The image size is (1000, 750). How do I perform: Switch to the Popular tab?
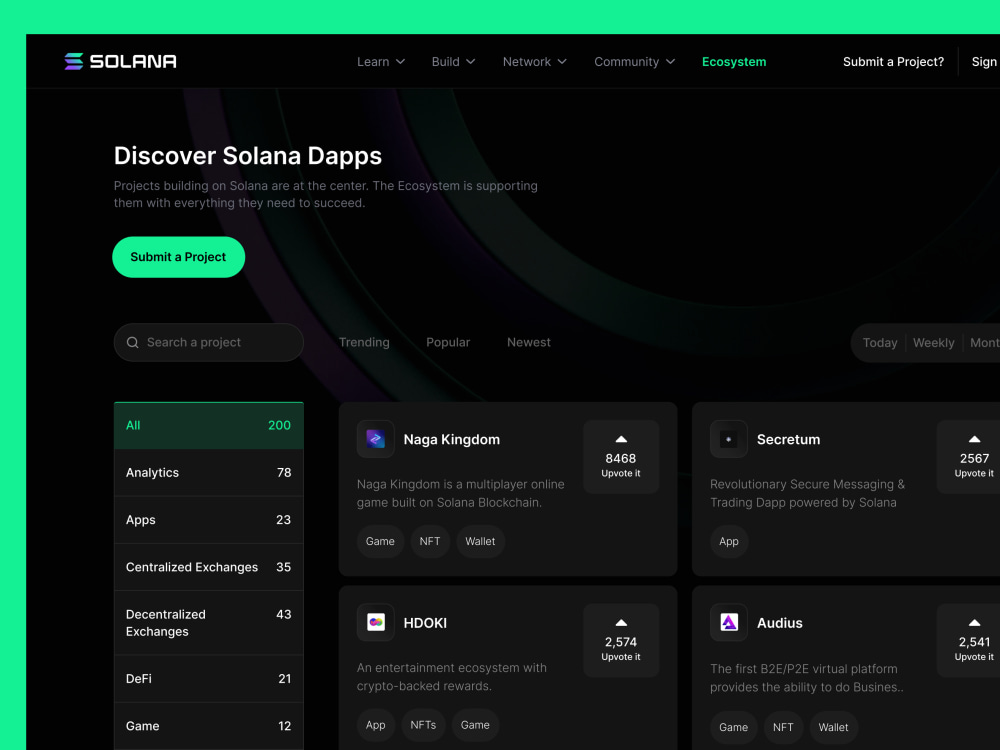coord(448,342)
